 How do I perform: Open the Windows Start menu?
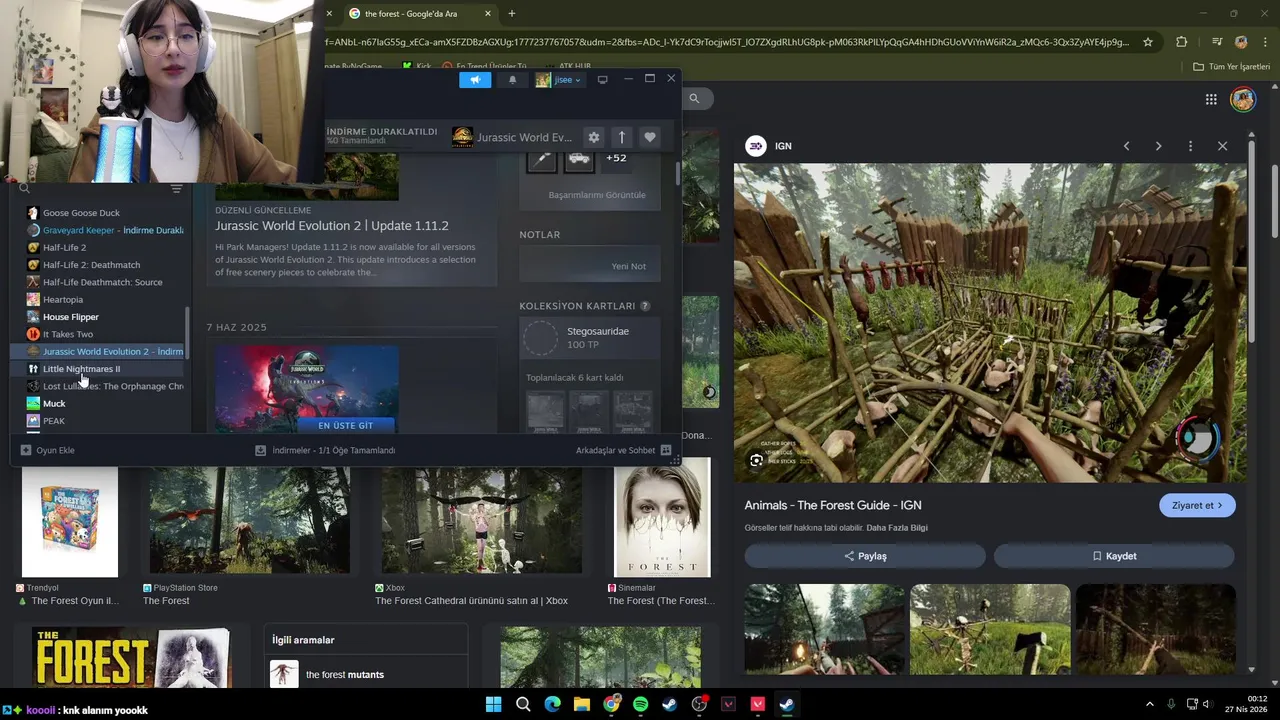[494, 704]
